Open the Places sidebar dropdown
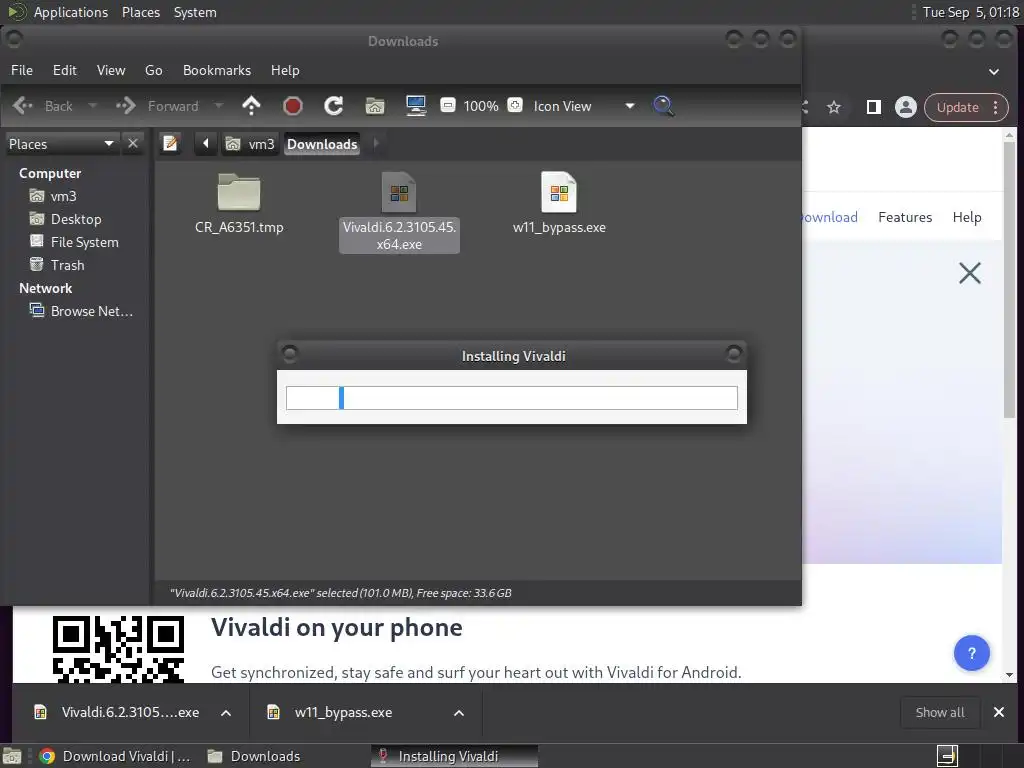This screenshot has width=1024, height=768. [x=61, y=144]
